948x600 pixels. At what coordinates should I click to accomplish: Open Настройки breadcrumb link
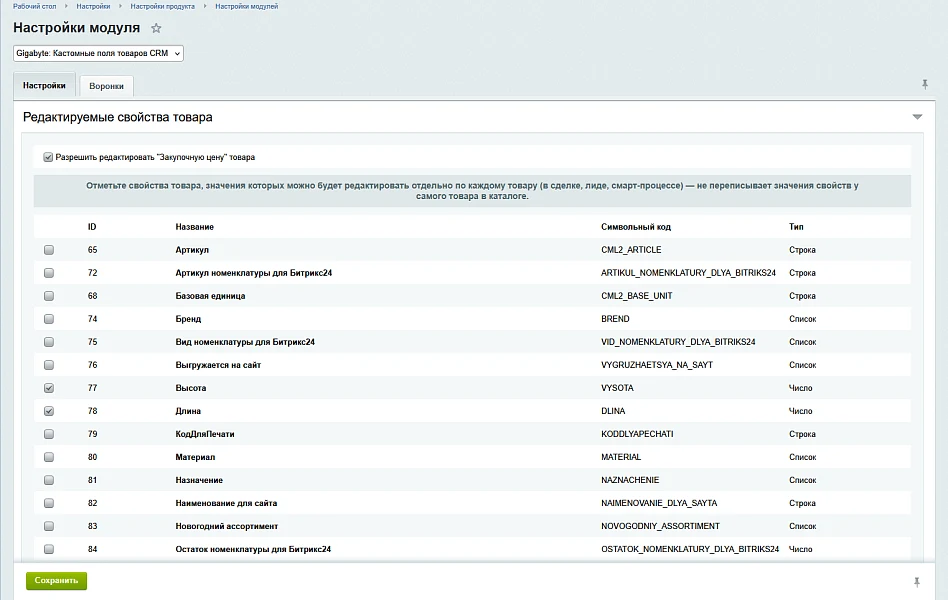[x=93, y=6]
